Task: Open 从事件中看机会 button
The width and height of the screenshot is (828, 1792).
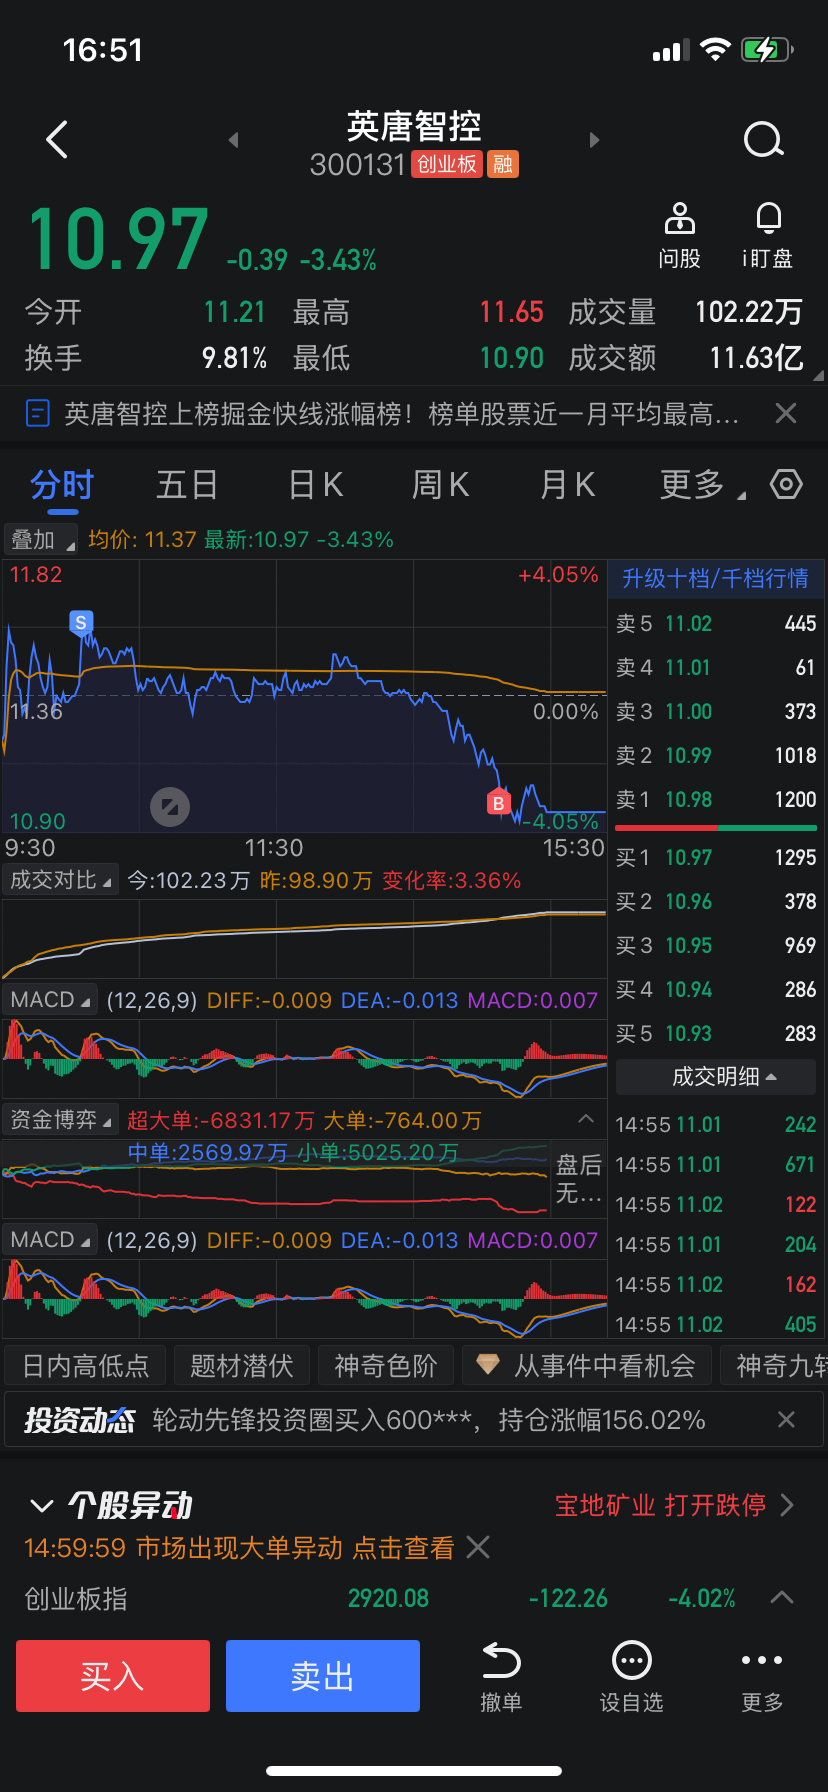Action: tap(587, 1365)
